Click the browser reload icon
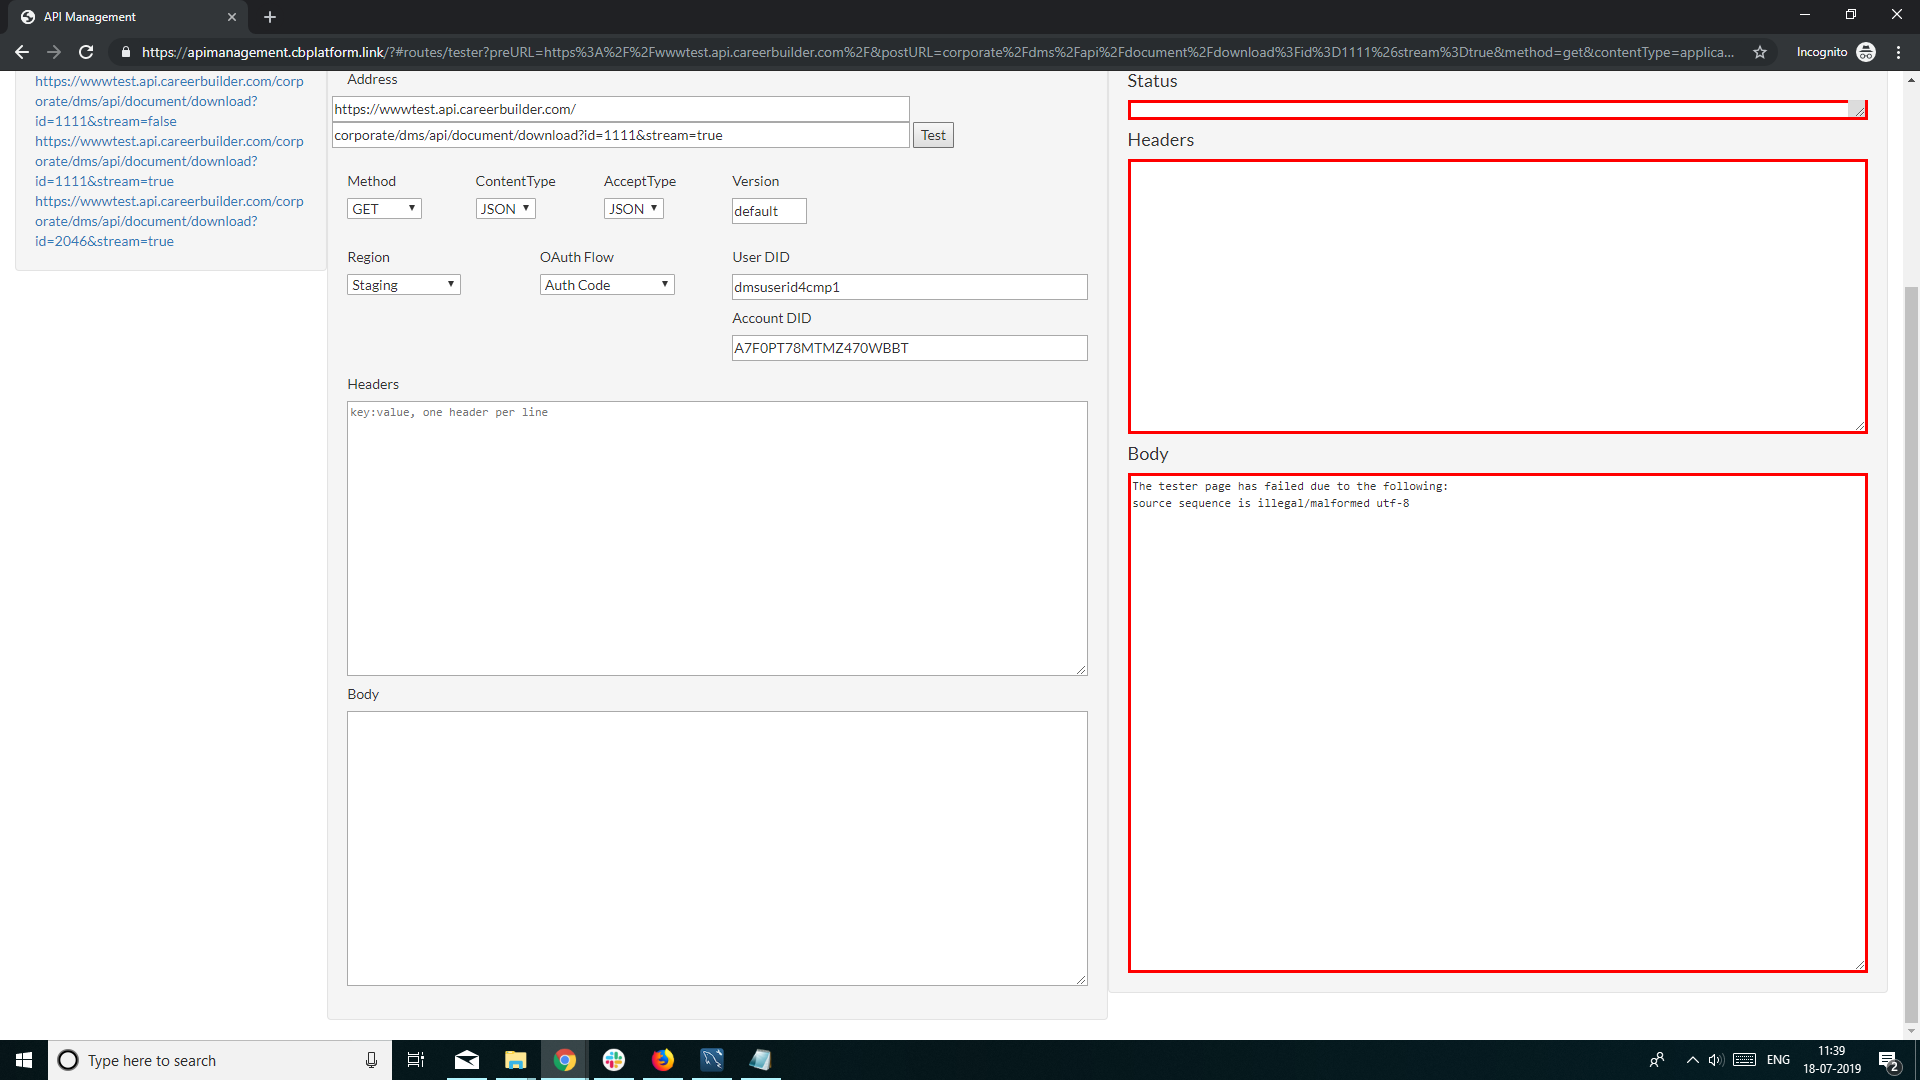This screenshot has width=1920, height=1080. coord(86,52)
